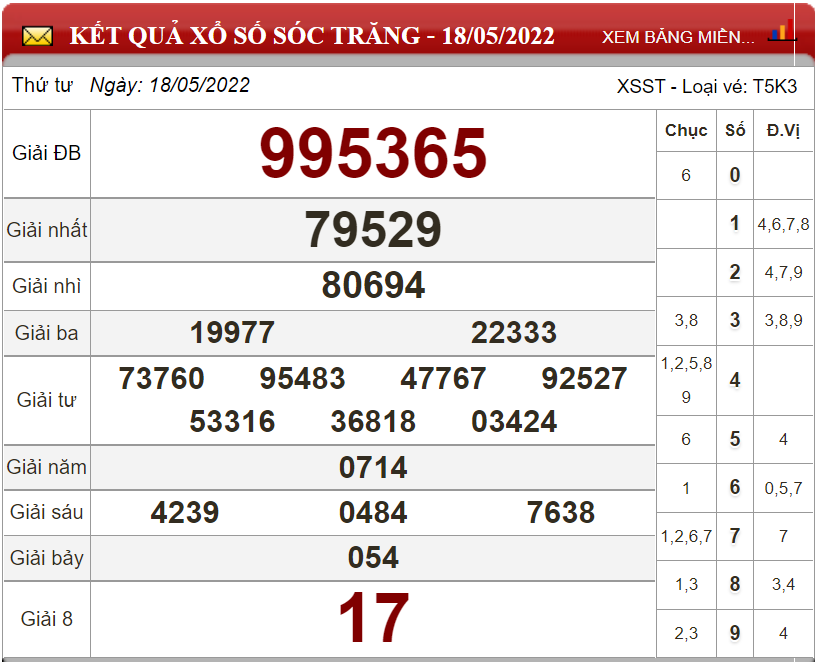This screenshot has width=818, height=662.
Task: Click the Giải sáu row label
Action: click(46, 512)
